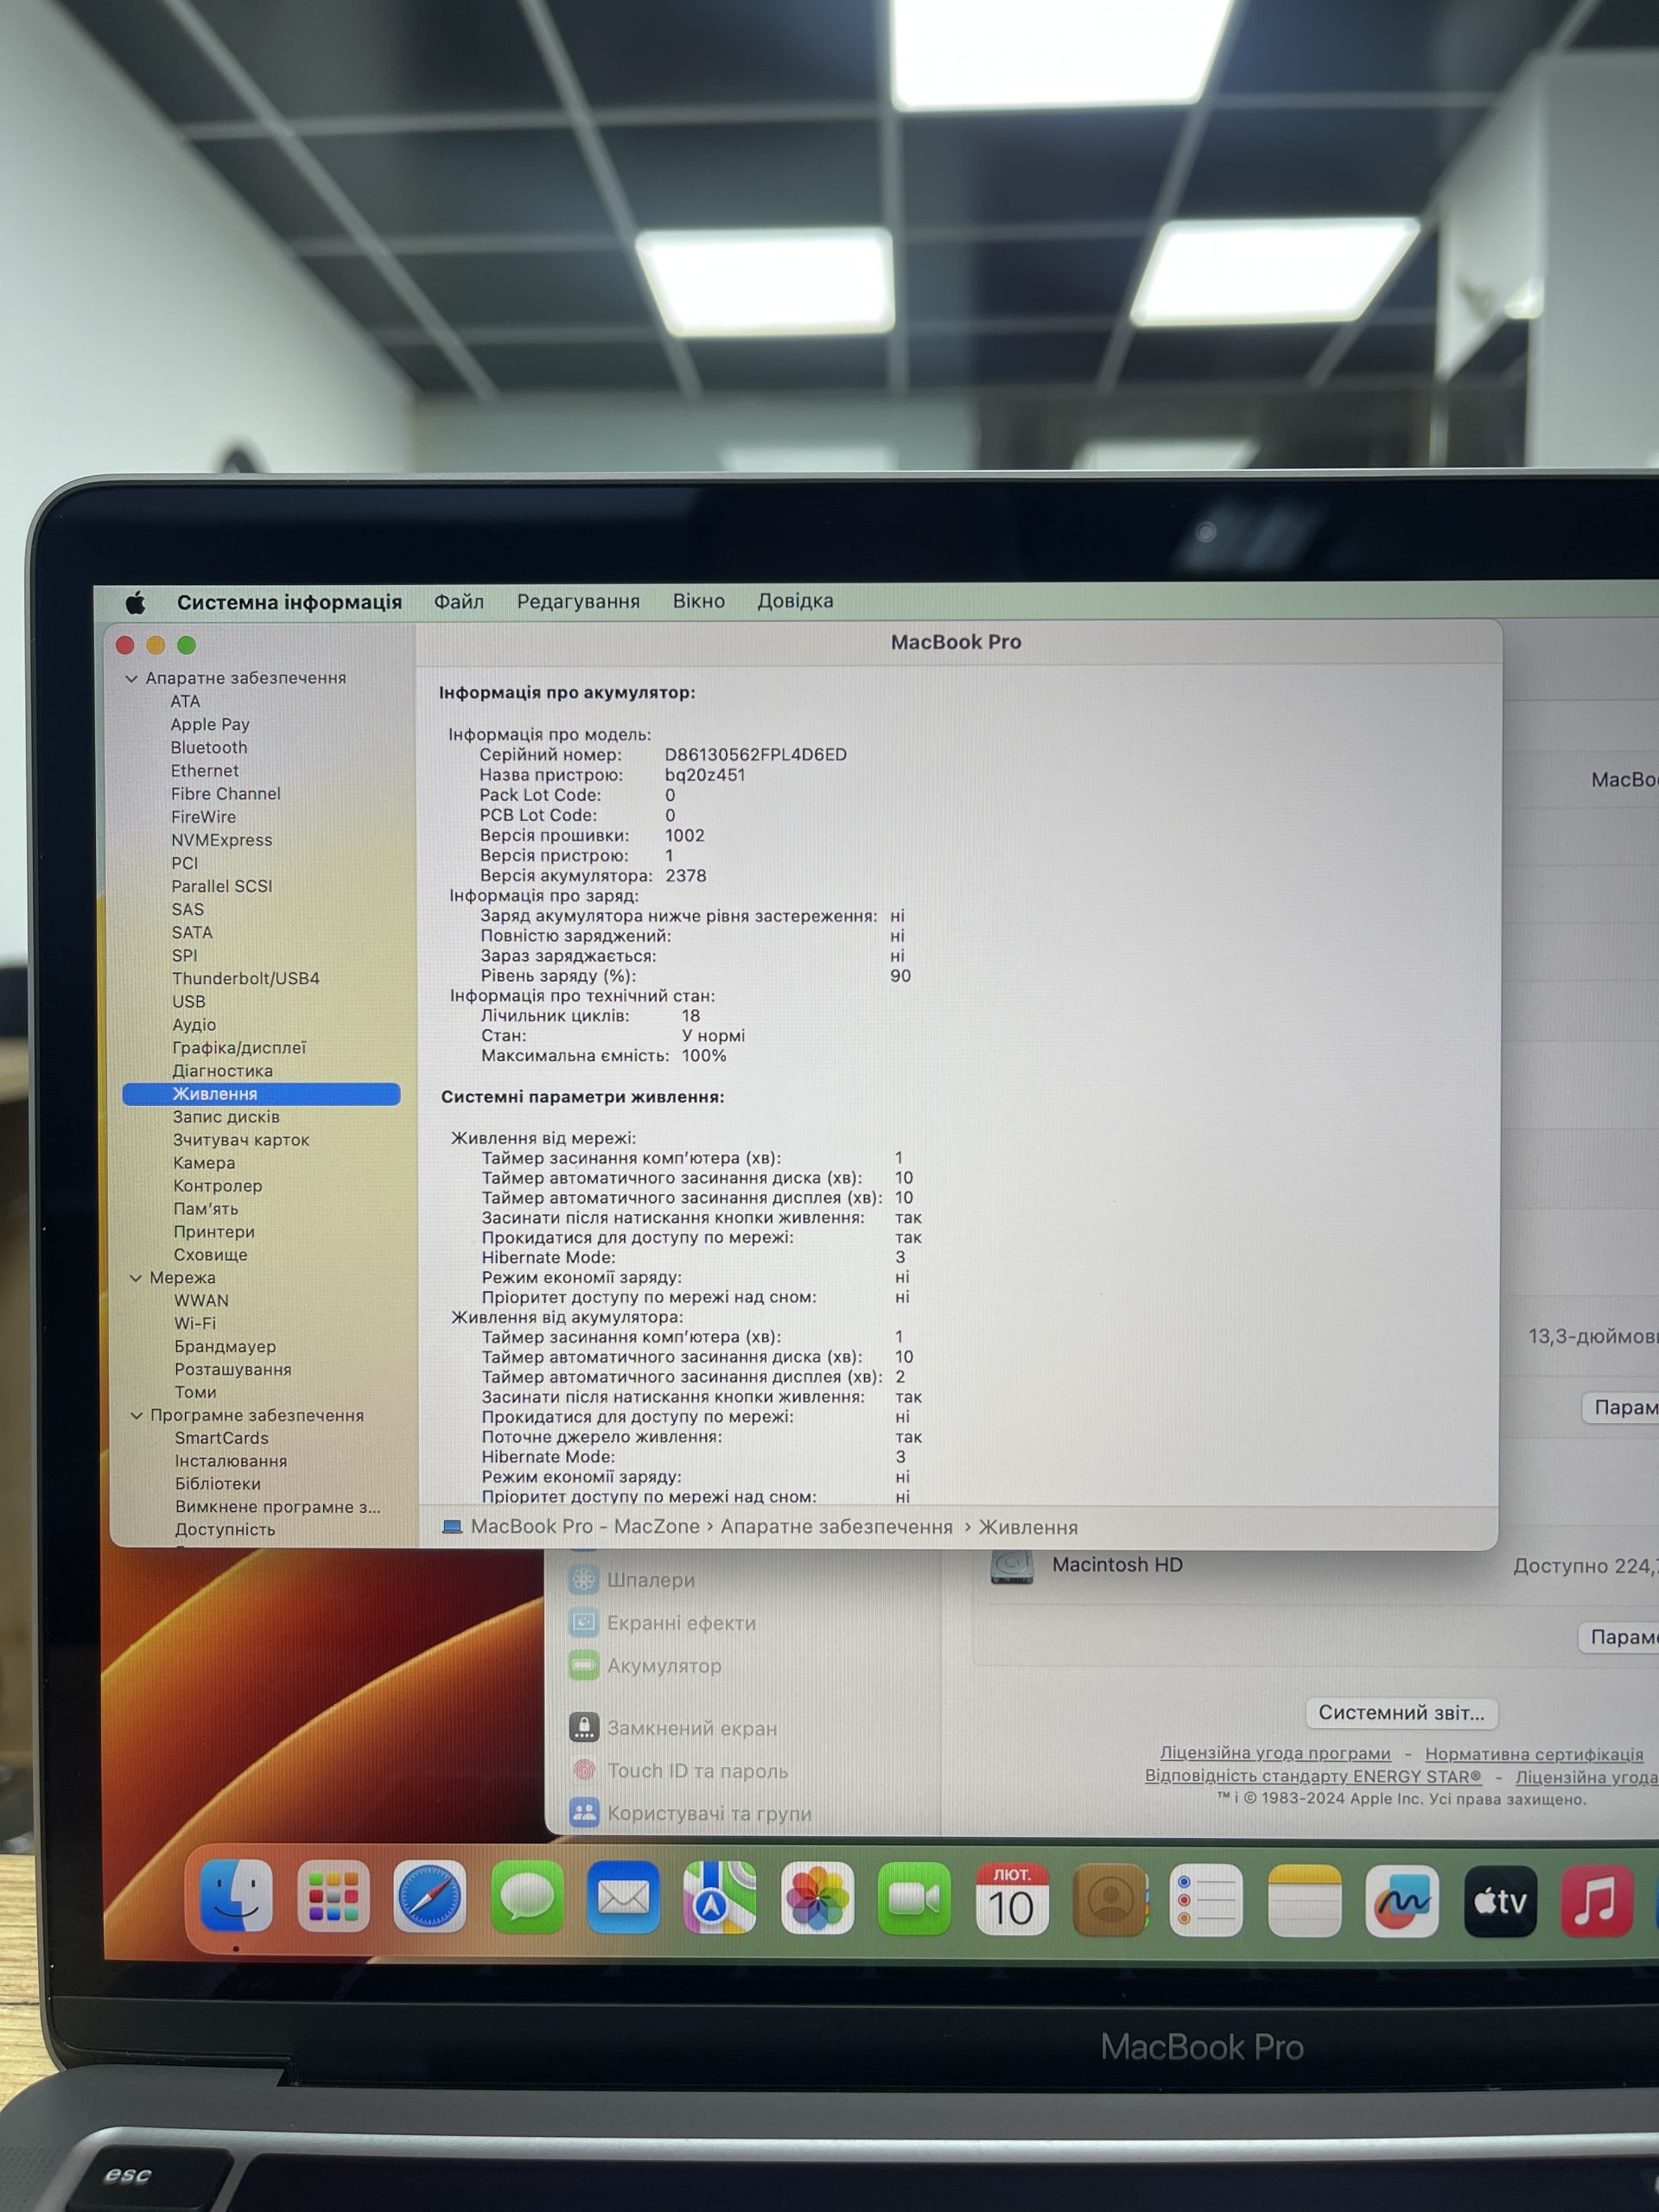Click Рівень заряду value 90

901,976
